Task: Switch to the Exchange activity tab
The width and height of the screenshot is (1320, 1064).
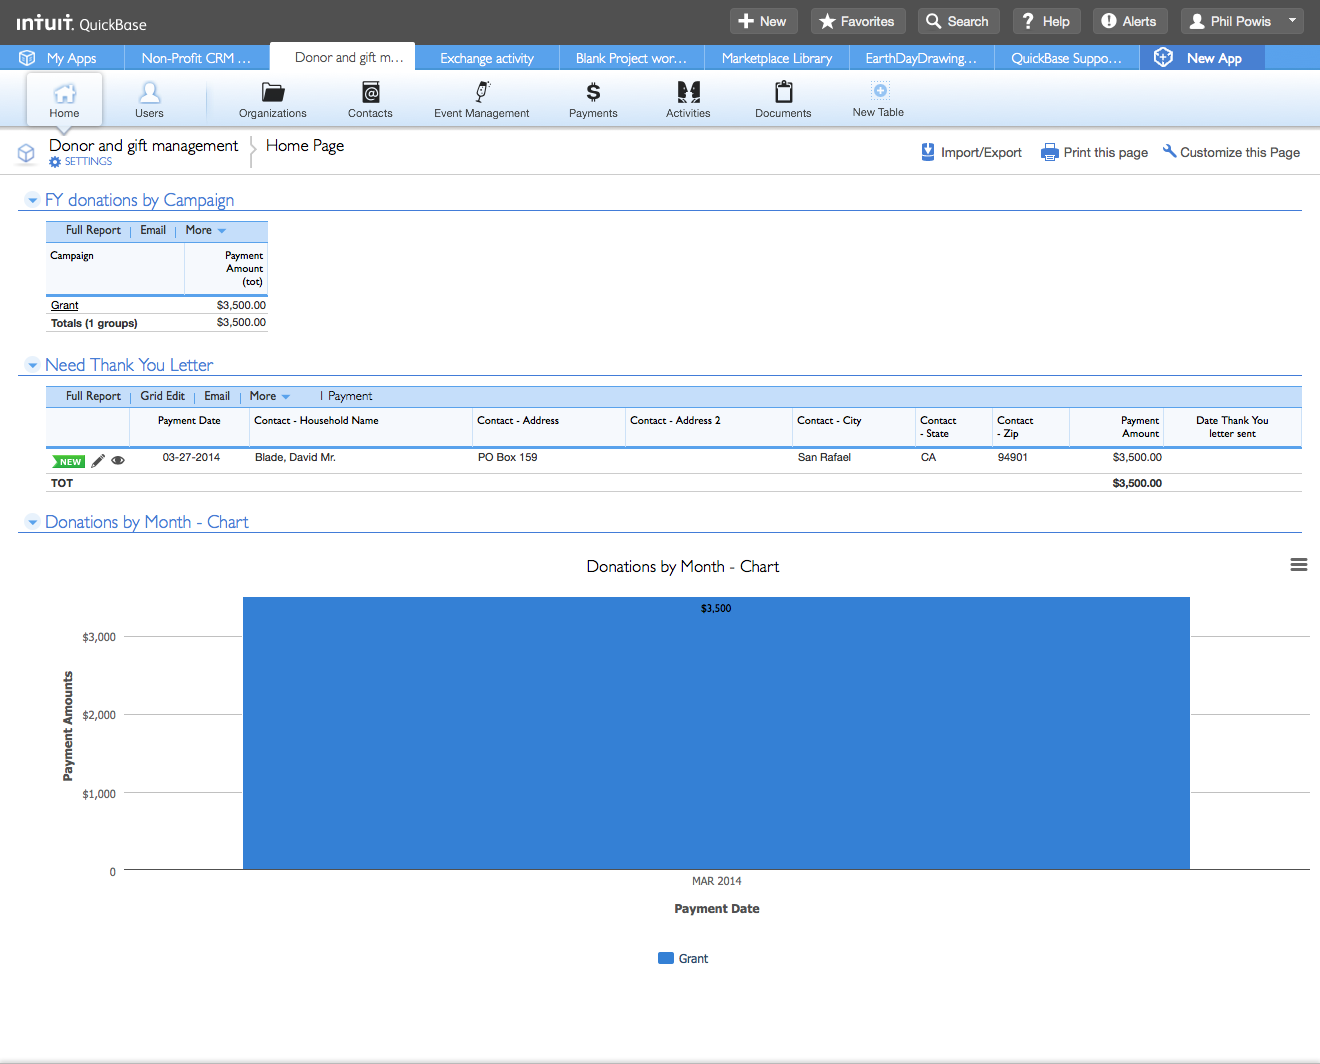Action: [487, 58]
